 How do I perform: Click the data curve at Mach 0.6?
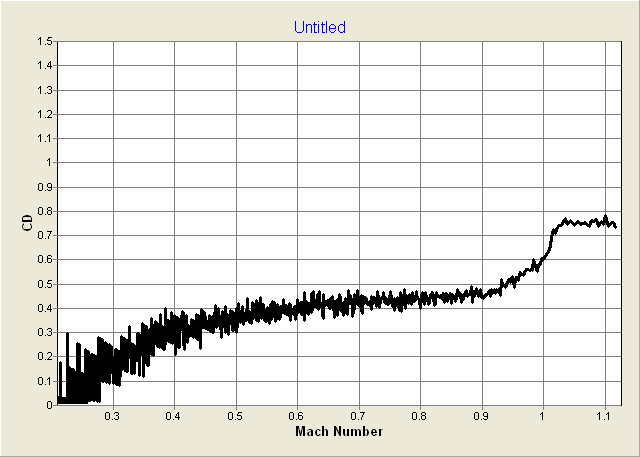[x=297, y=308]
